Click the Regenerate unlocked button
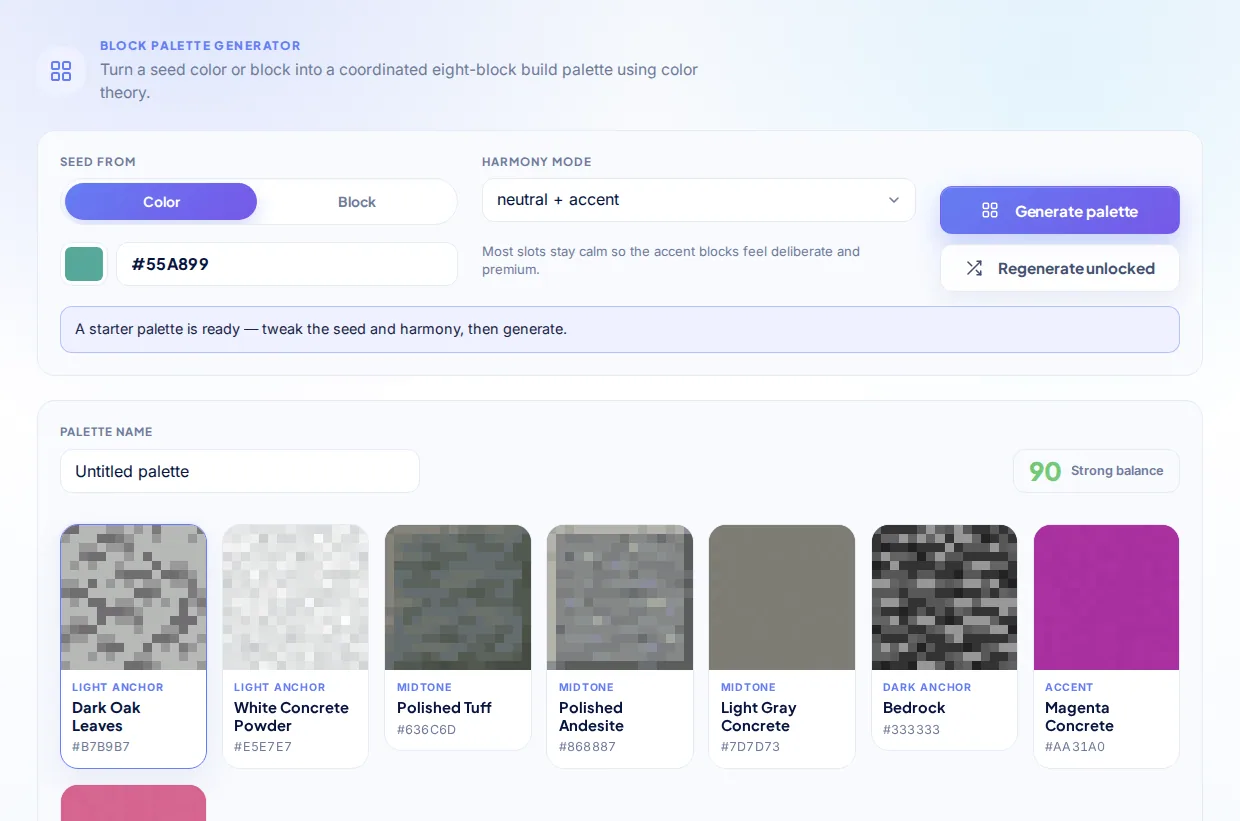The image size is (1240, 821). (1059, 268)
